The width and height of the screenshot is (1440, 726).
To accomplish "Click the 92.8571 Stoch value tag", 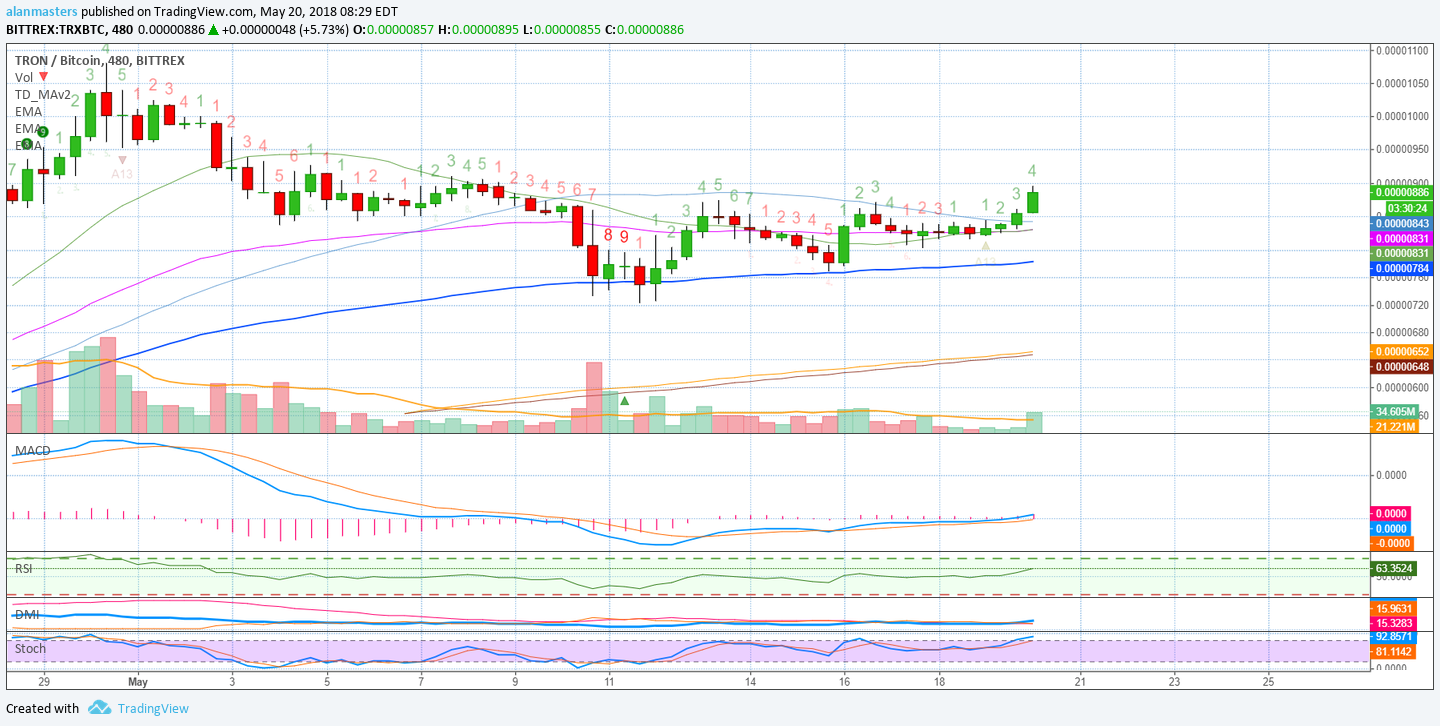I will (x=1393, y=636).
